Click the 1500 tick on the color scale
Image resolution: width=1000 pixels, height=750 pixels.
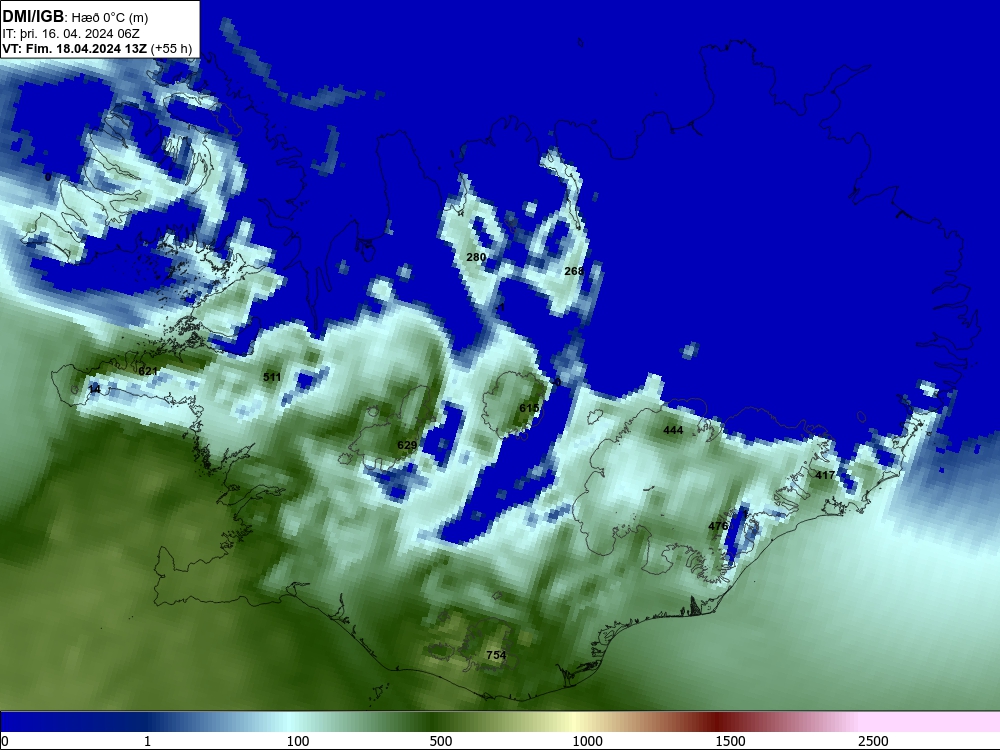click(730, 741)
